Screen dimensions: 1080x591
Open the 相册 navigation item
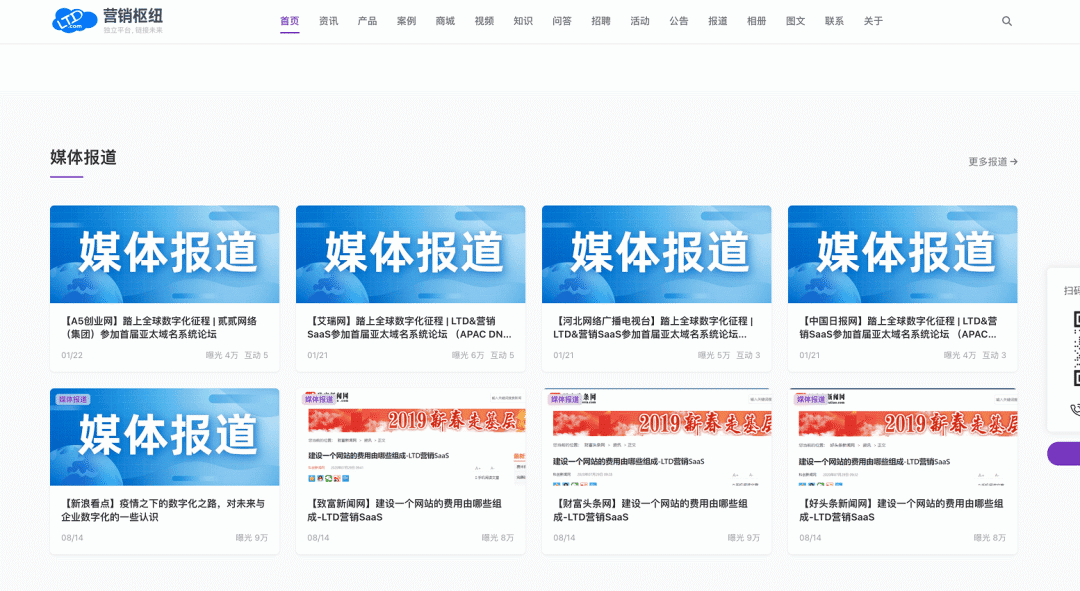coord(756,21)
